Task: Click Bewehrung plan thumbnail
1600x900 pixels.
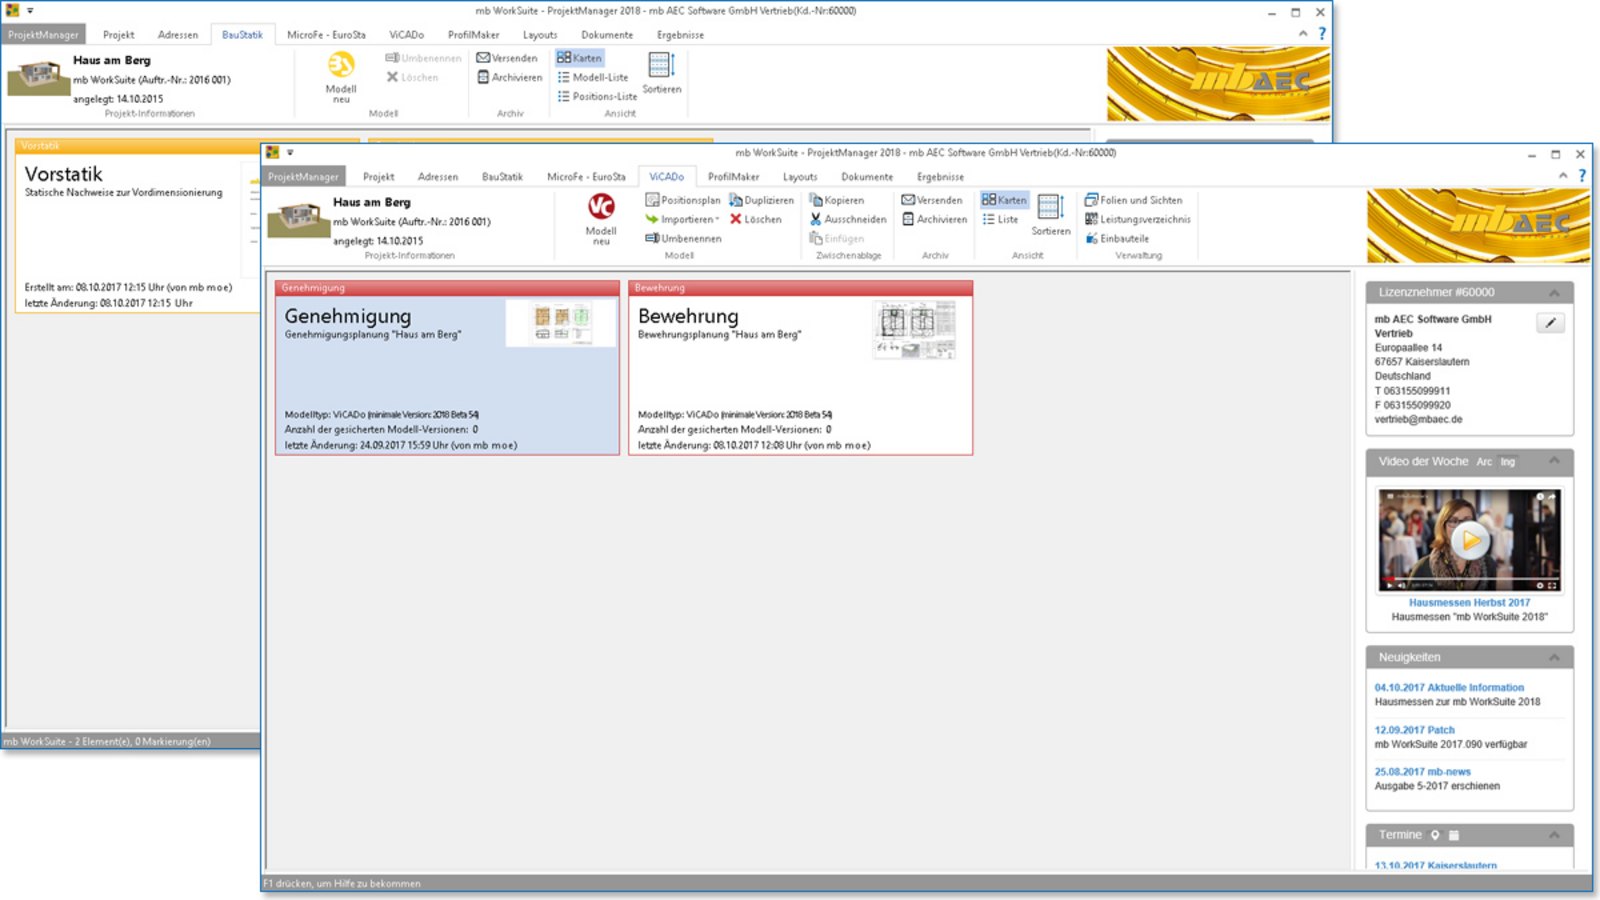Action: click(914, 329)
